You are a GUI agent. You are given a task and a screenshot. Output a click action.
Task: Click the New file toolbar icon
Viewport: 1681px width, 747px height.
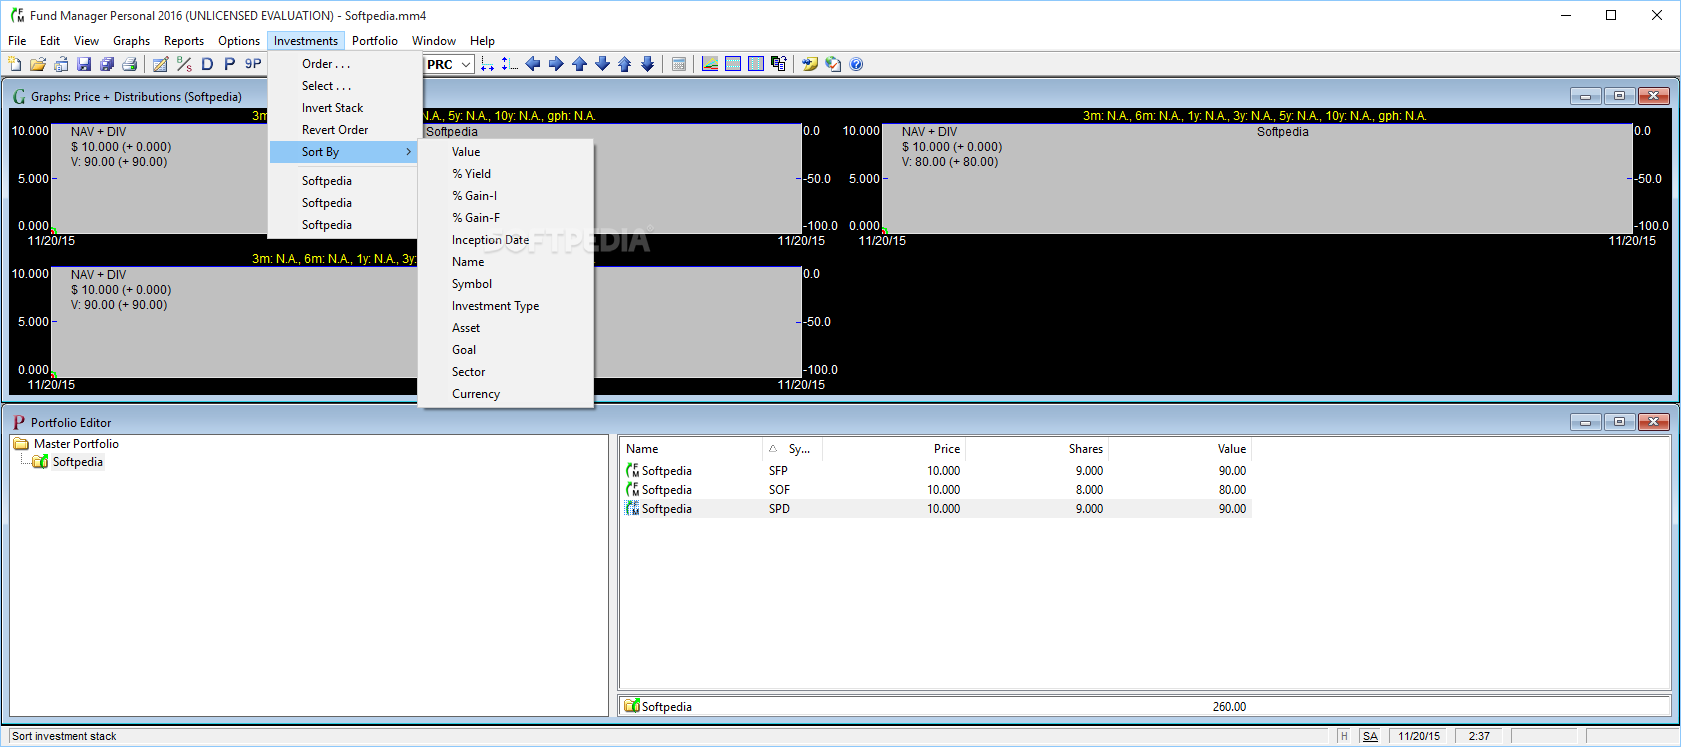15,64
